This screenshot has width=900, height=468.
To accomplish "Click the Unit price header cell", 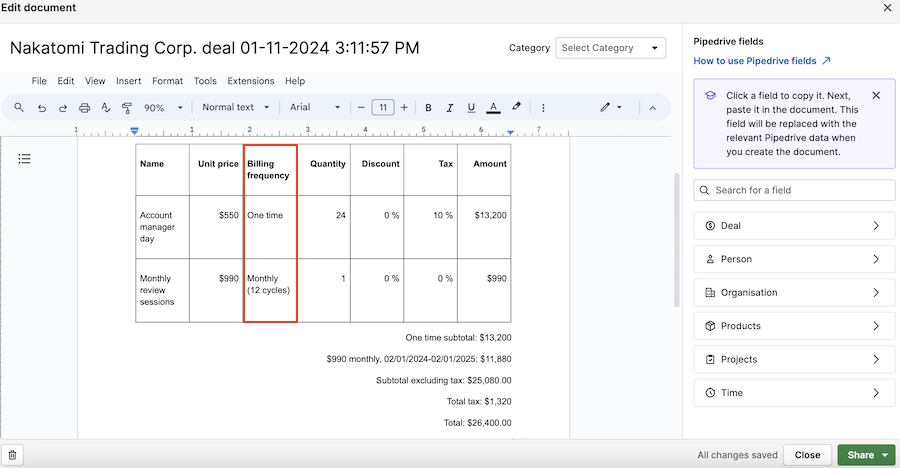I will pyautogui.click(x=216, y=169).
